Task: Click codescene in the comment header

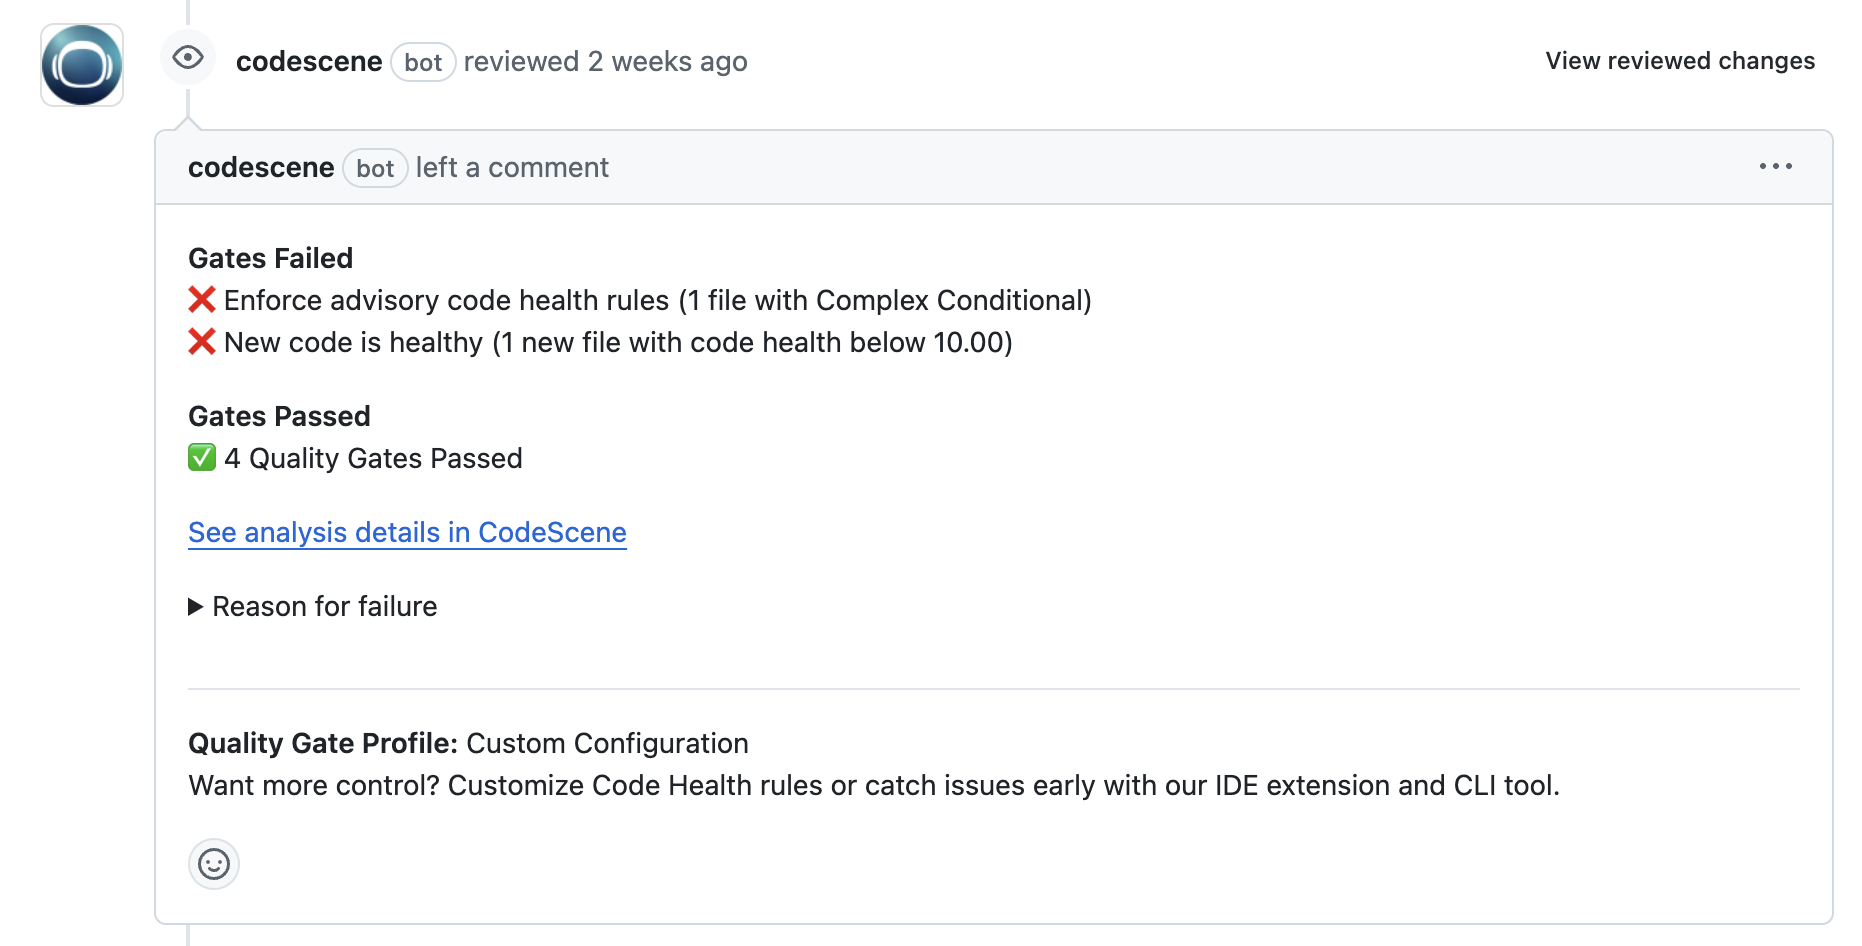Action: pyautogui.click(x=261, y=167)
